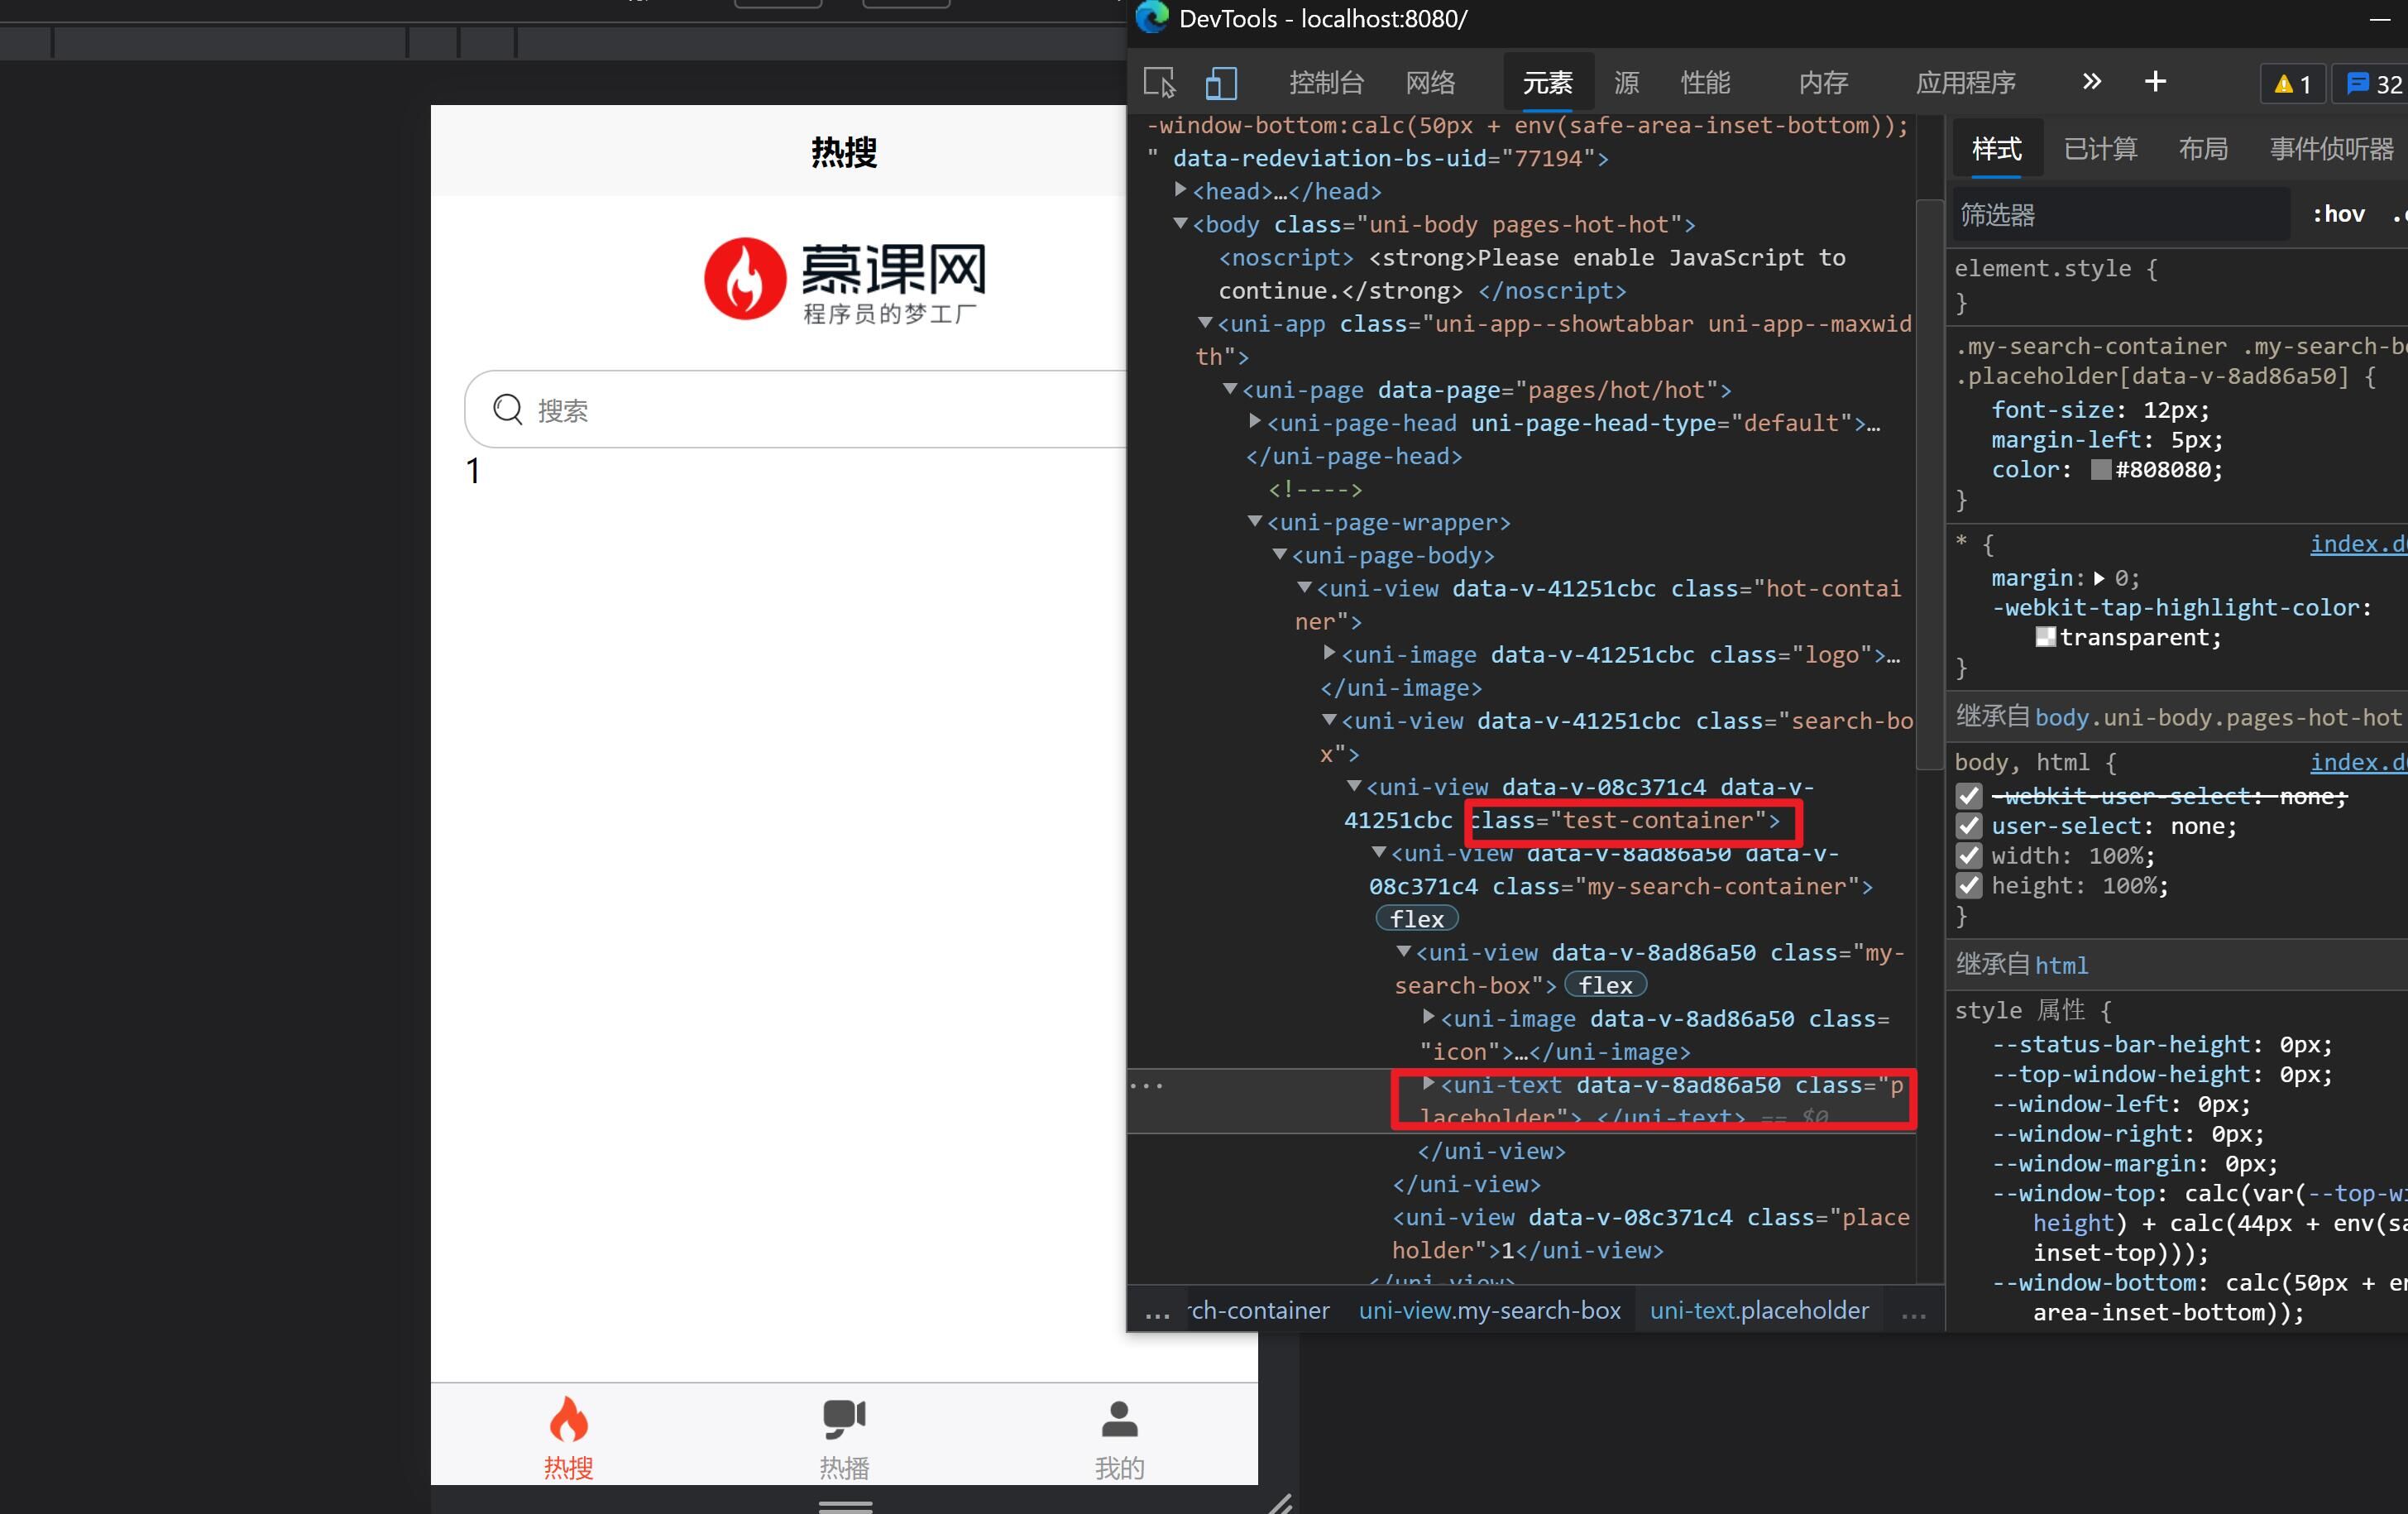Open the 布局 layout pane tab
This screenshot has height=1514, width=2408.
click(x=2203, y=149)
